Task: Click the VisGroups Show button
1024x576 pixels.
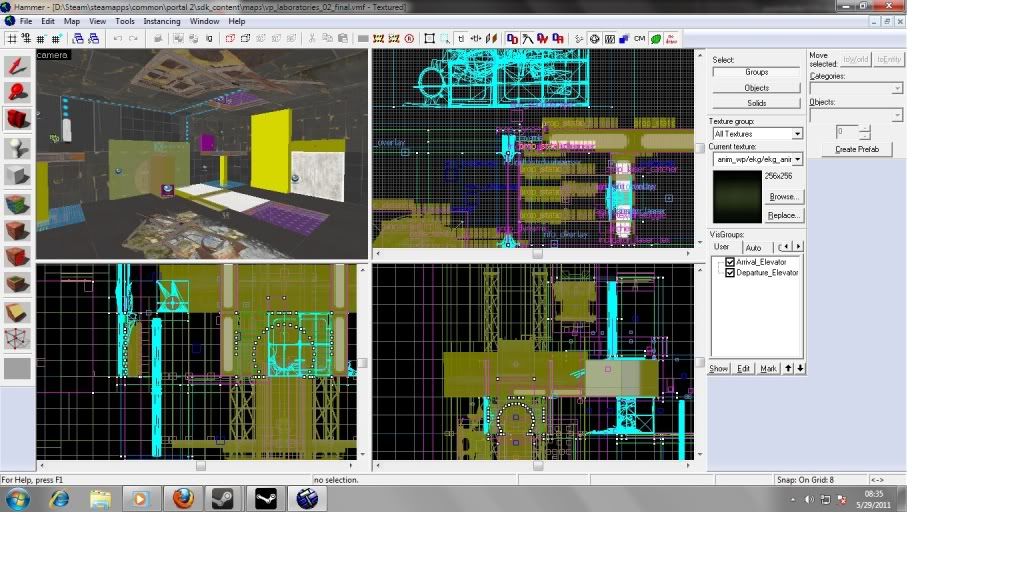Action: [718, 369]
